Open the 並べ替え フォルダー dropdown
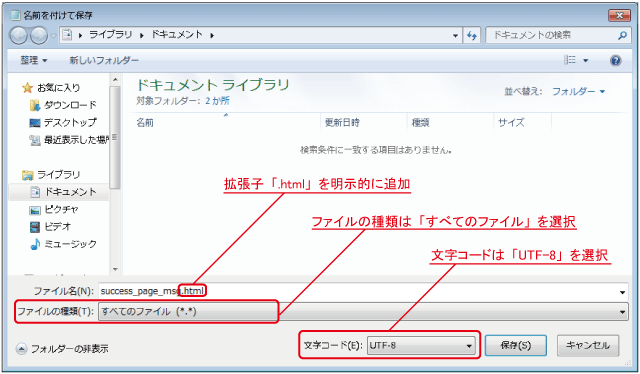640x374 pixels. click(578, 91)
